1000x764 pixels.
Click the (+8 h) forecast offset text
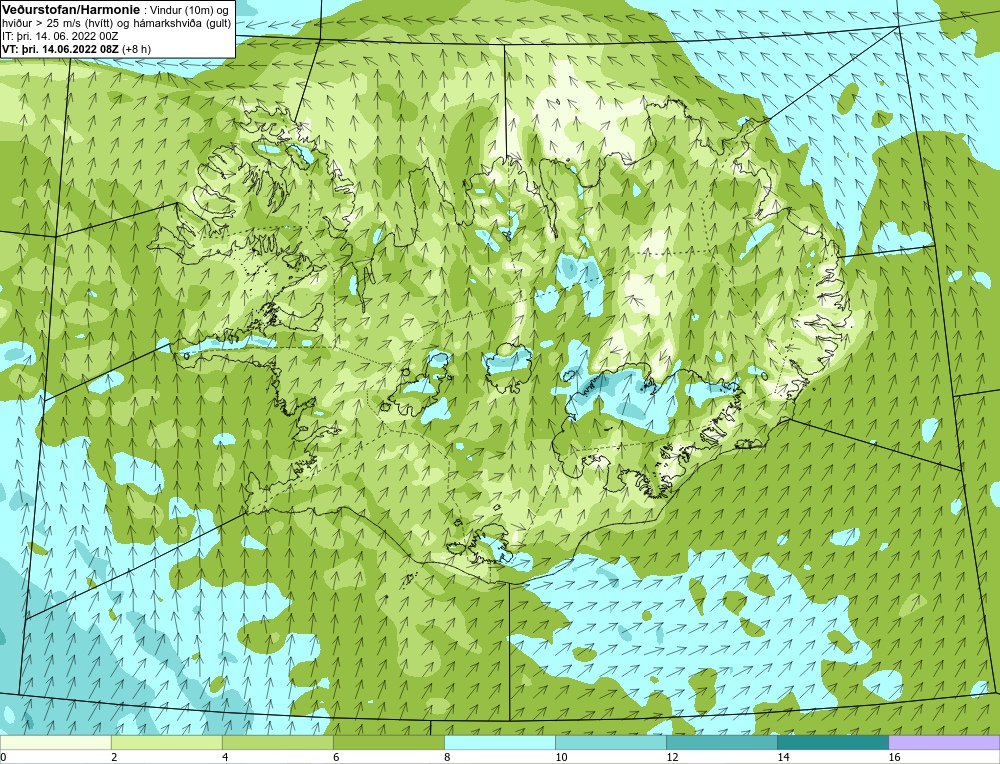click(x=137, y=48)
